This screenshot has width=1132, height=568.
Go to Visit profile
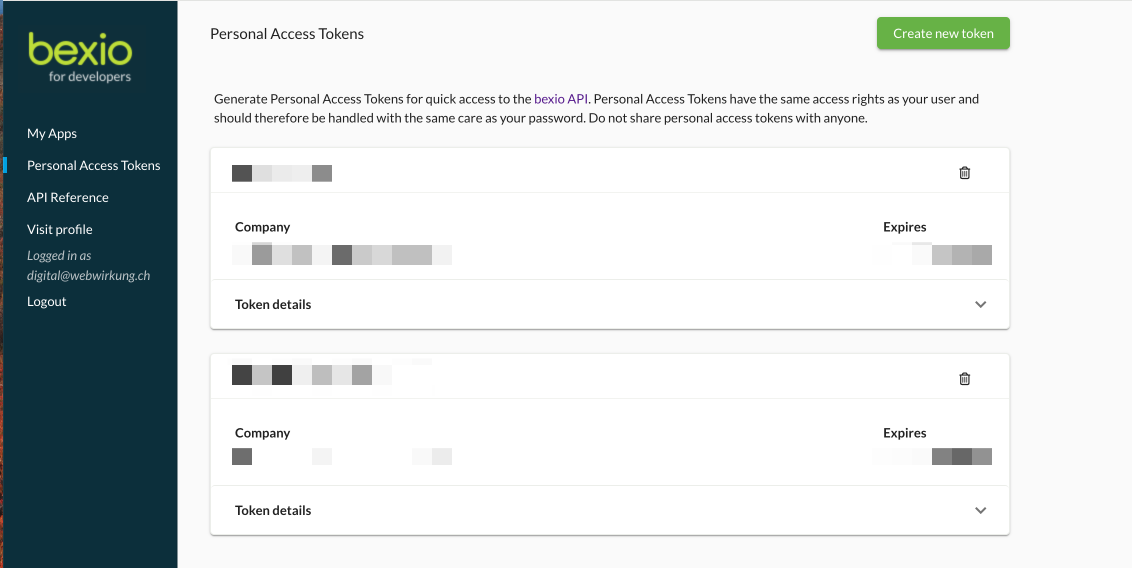pos(60,230)
